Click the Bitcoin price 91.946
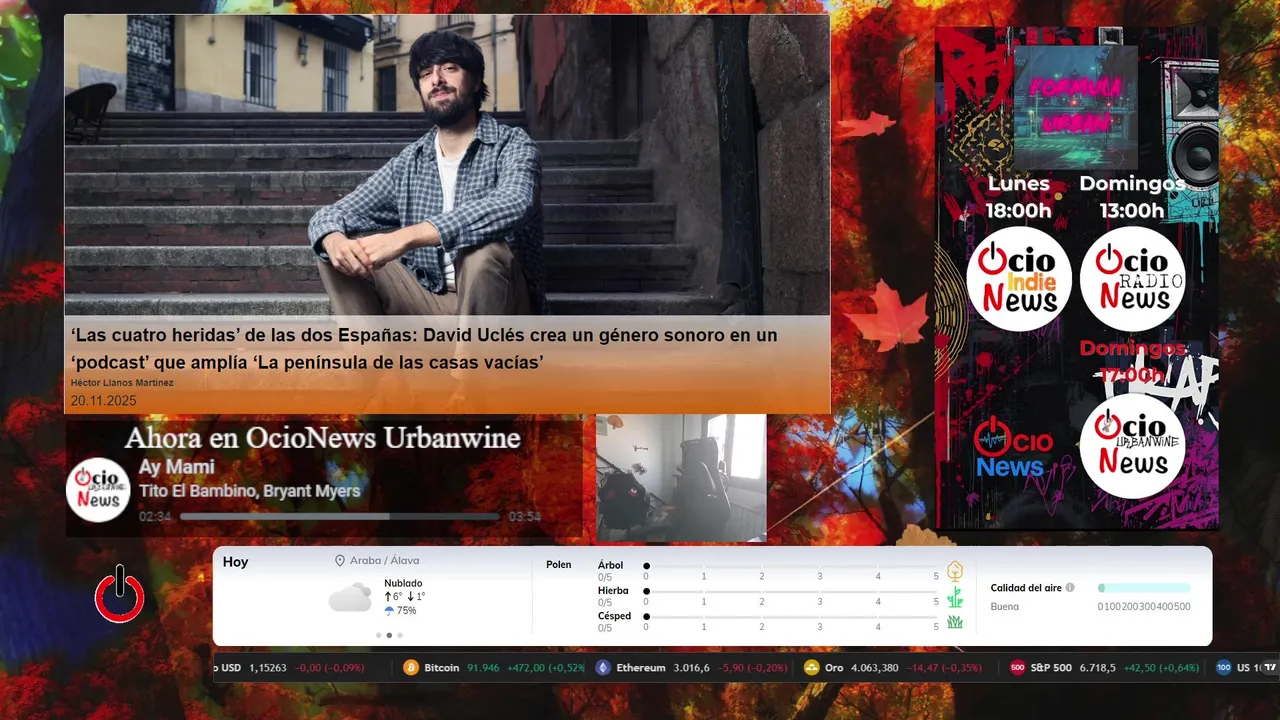Screen dimensions: 1280x720 point(483,668)
